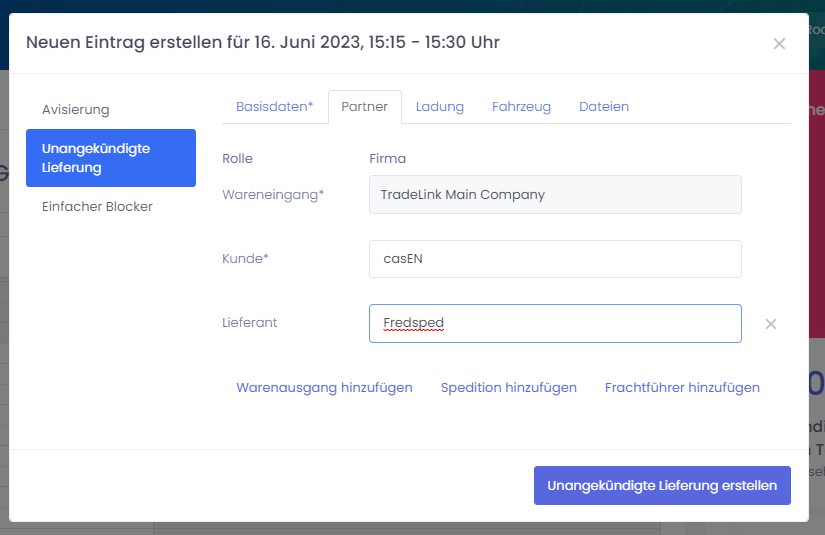Add a Warenausgang partner
825x535 pixels.
pos(324,388)
